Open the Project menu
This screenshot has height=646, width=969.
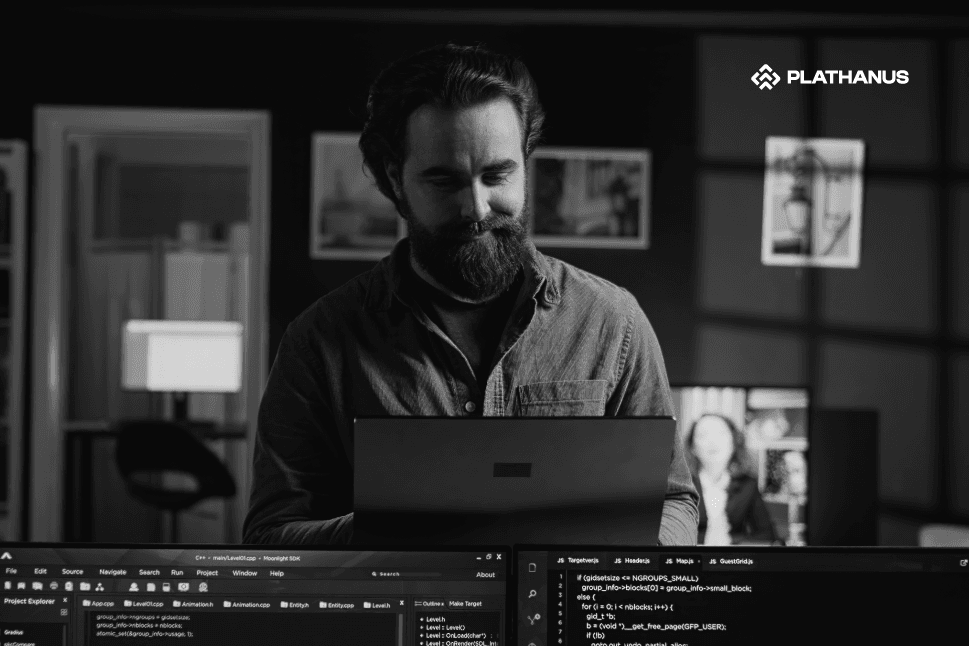pyautogui.click(x=207, y=573)
